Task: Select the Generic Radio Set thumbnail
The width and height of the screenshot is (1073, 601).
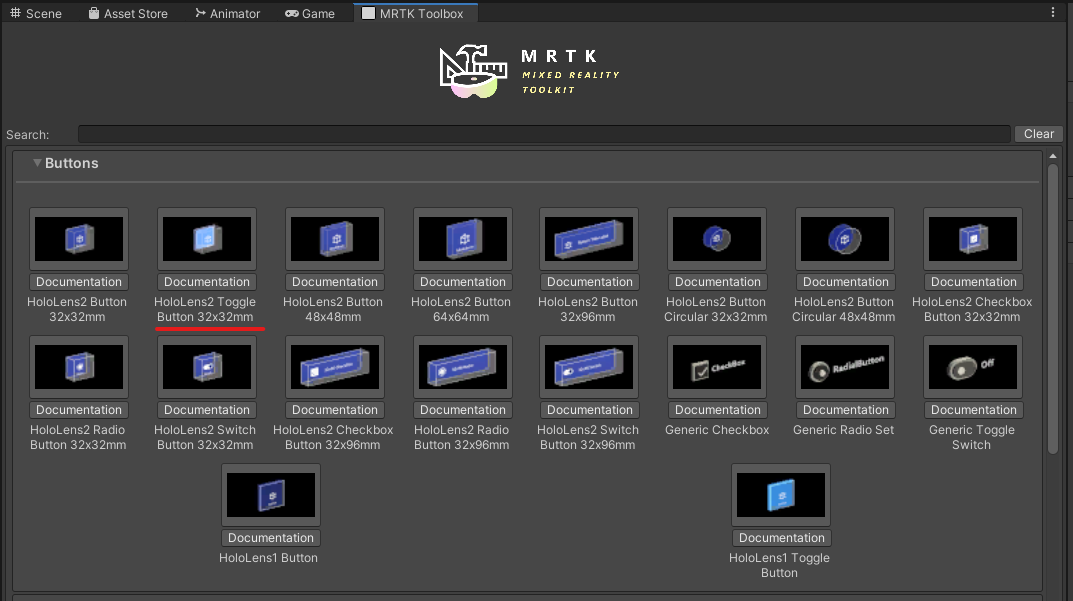Action: point(844,367)
